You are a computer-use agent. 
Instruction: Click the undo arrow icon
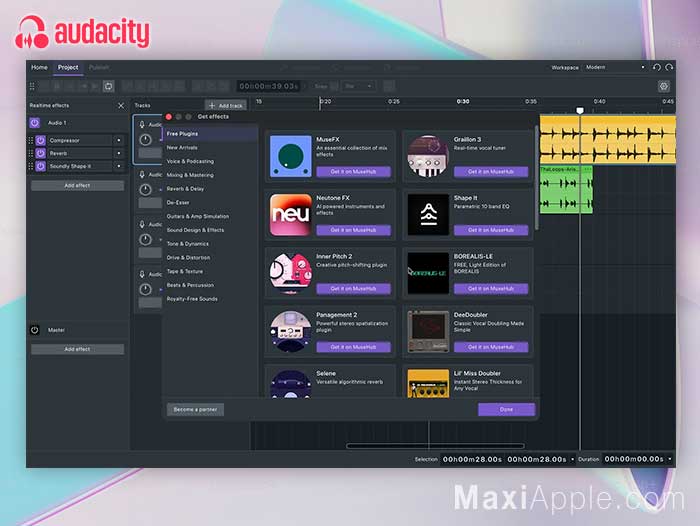(657, 67)
